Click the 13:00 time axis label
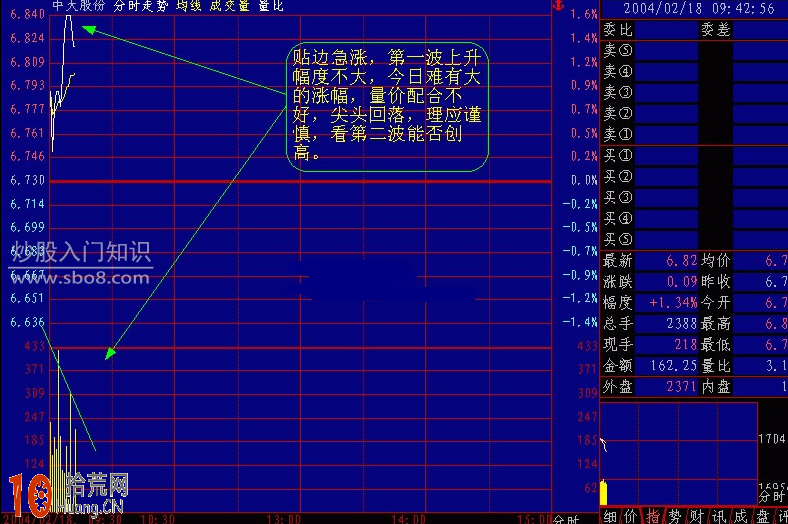The width and height of the screenshot is (788, 524). tap(283, 519)
